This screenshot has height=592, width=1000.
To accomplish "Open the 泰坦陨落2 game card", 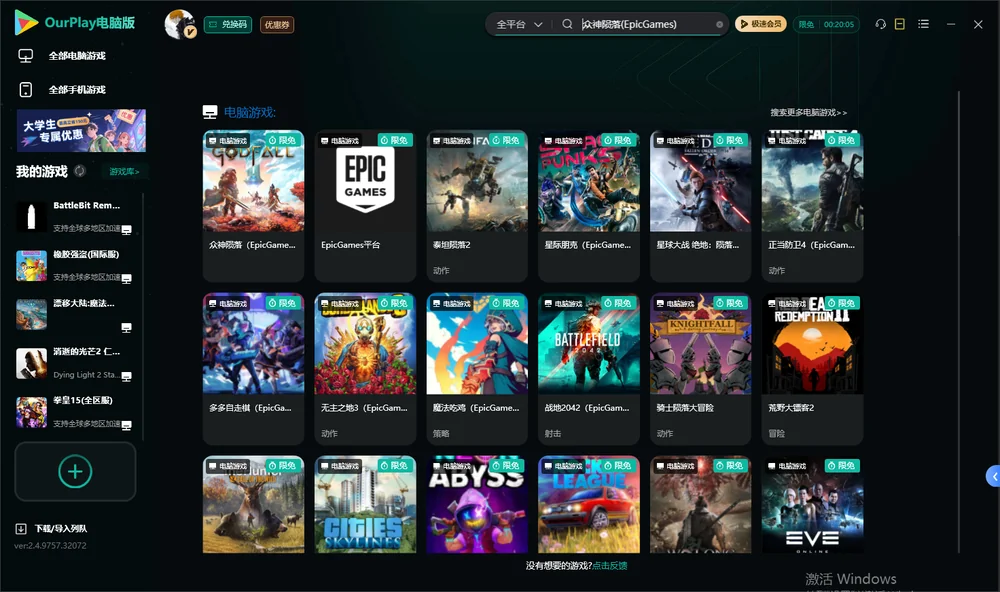I will click(477, 205).
